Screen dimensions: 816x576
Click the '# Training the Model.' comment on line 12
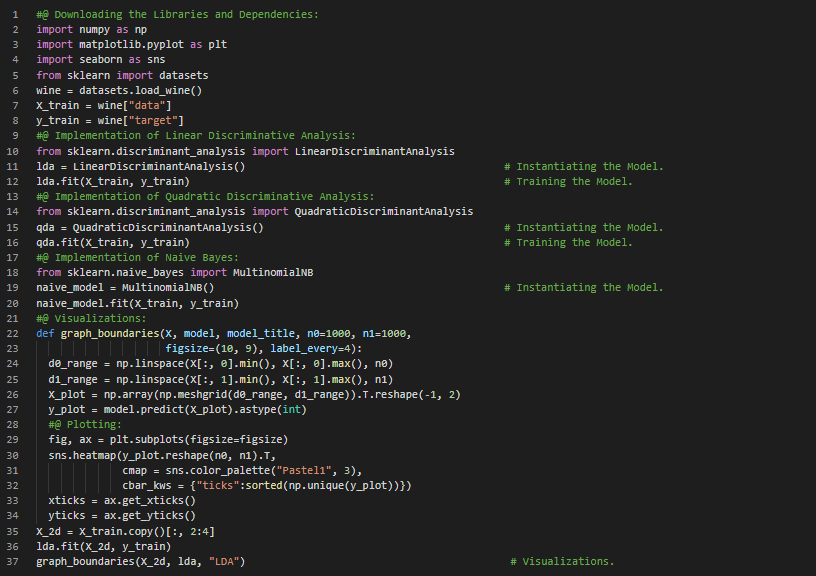click(x=568, y=181)
